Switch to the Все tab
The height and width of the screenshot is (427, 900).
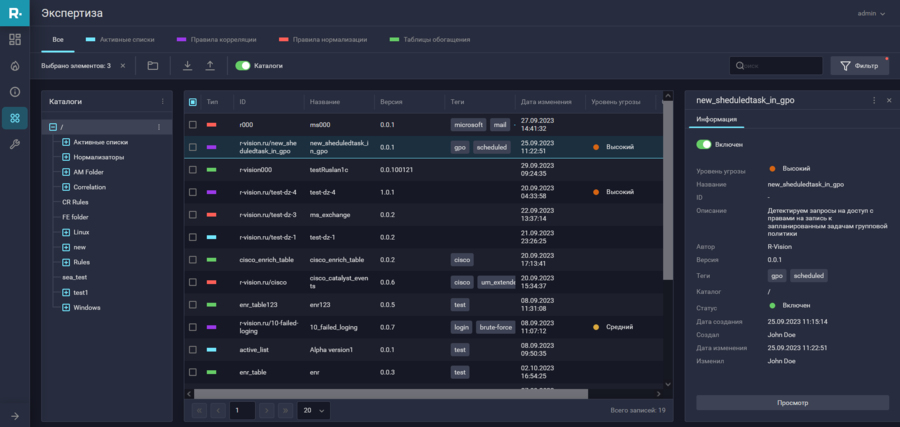tap(58, 40)
